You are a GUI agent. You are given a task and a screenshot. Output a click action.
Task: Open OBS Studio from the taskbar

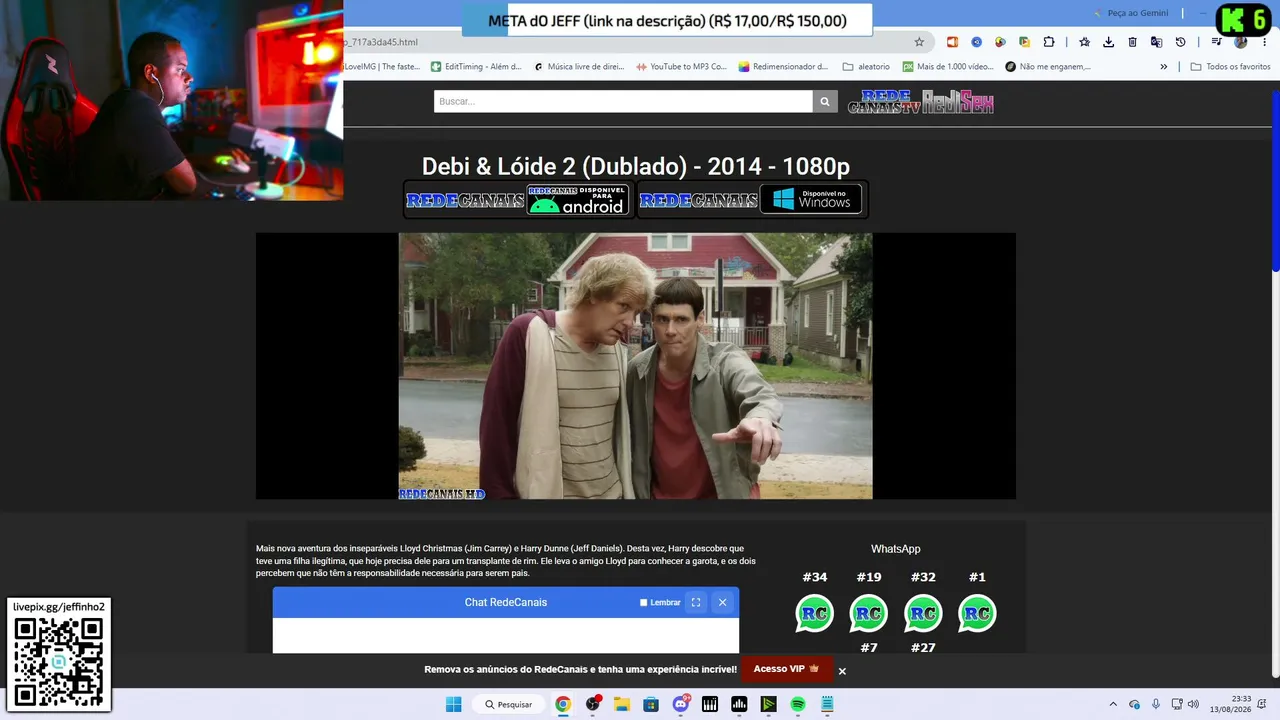pos(593,704)
